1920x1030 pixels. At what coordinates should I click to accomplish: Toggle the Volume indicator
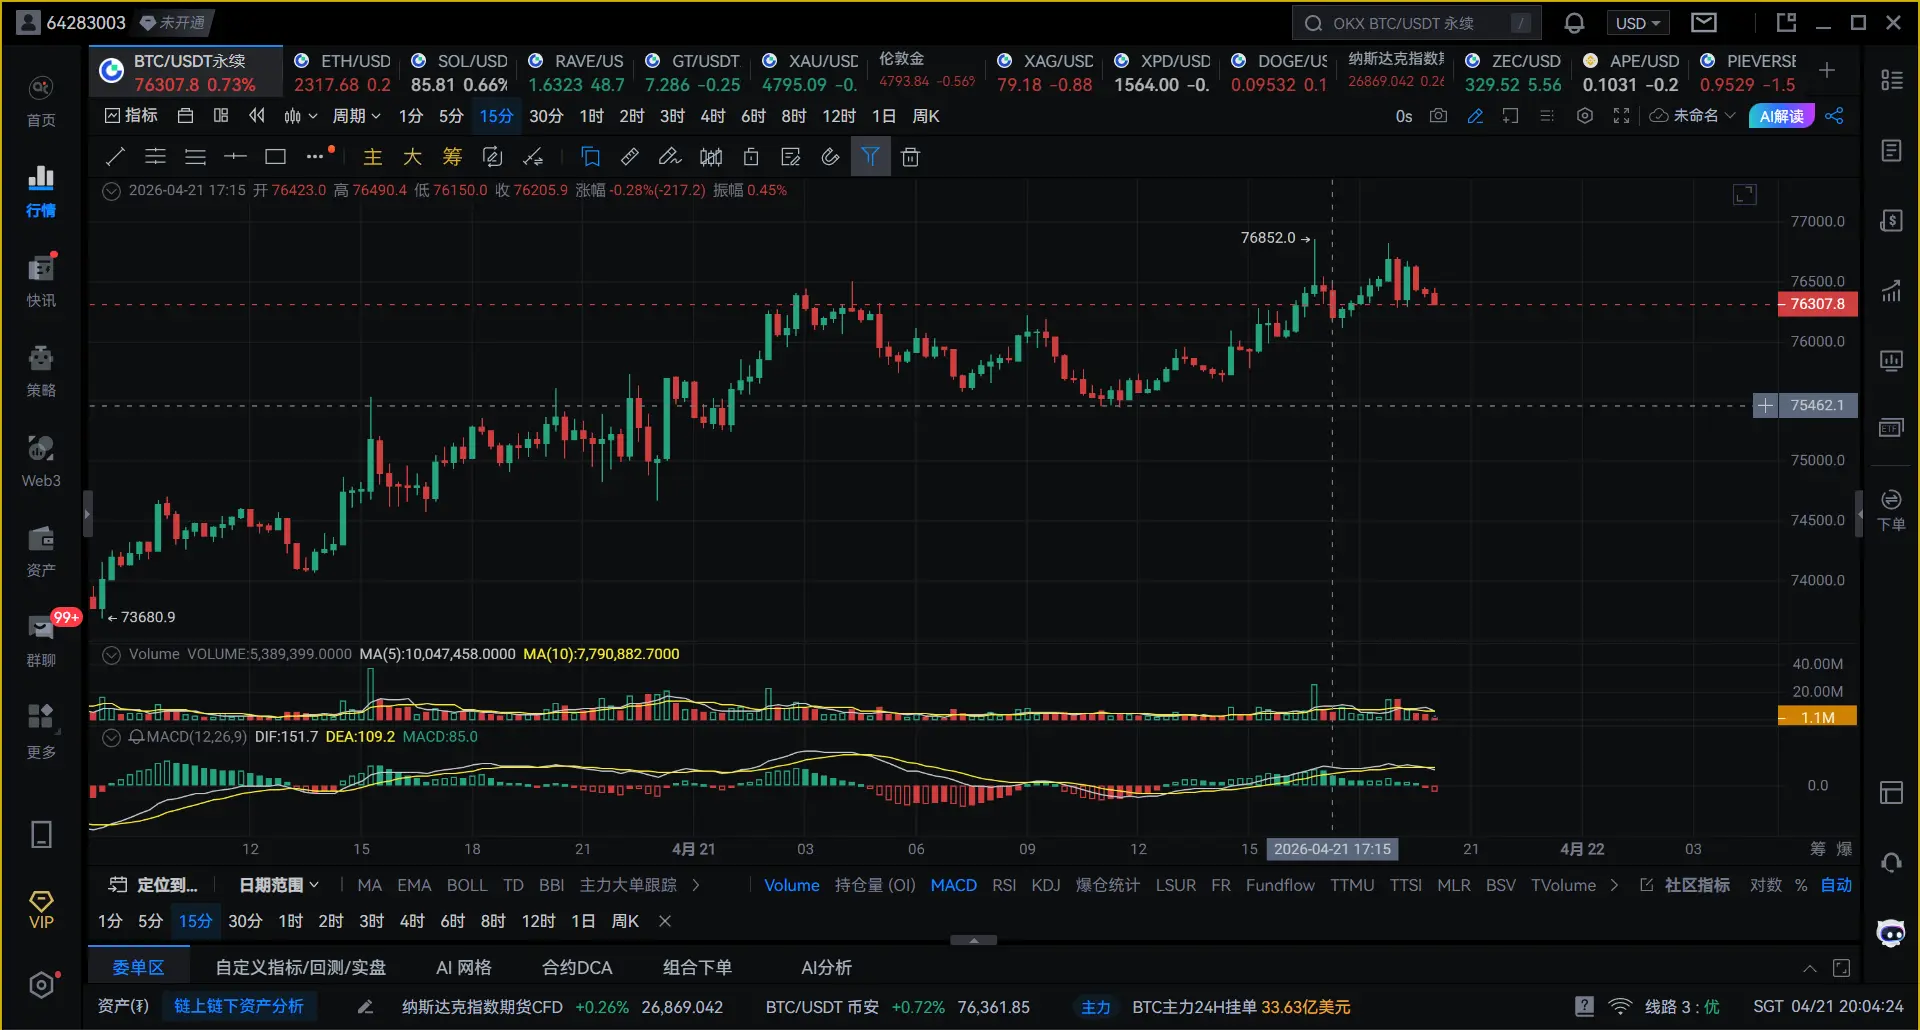792,885
